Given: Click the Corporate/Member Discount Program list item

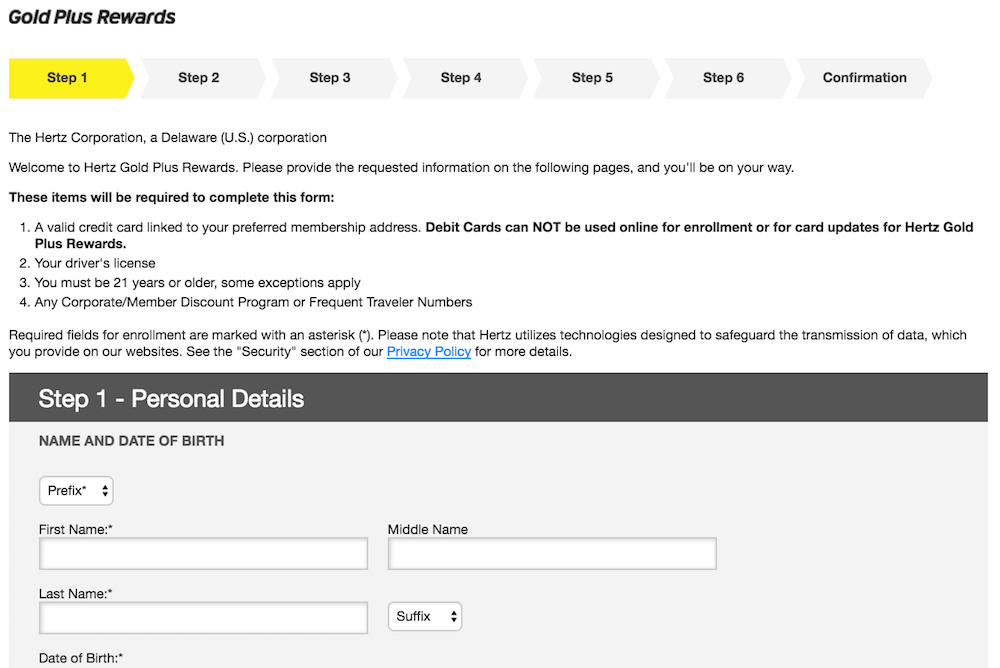Looking at the screenshot, I should coord(253,302).
